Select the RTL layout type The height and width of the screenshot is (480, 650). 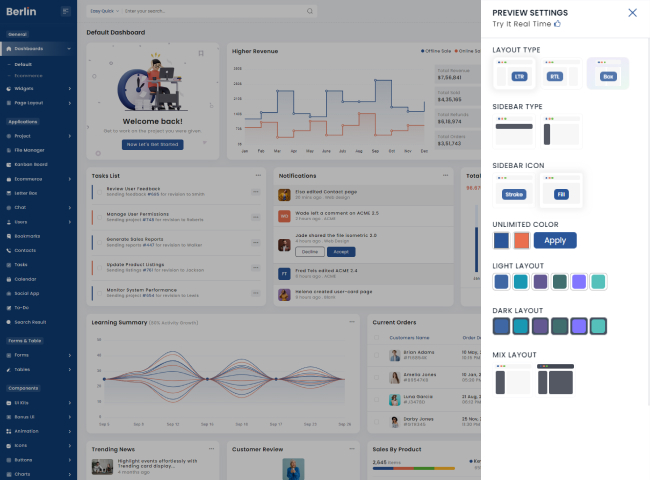555,74
